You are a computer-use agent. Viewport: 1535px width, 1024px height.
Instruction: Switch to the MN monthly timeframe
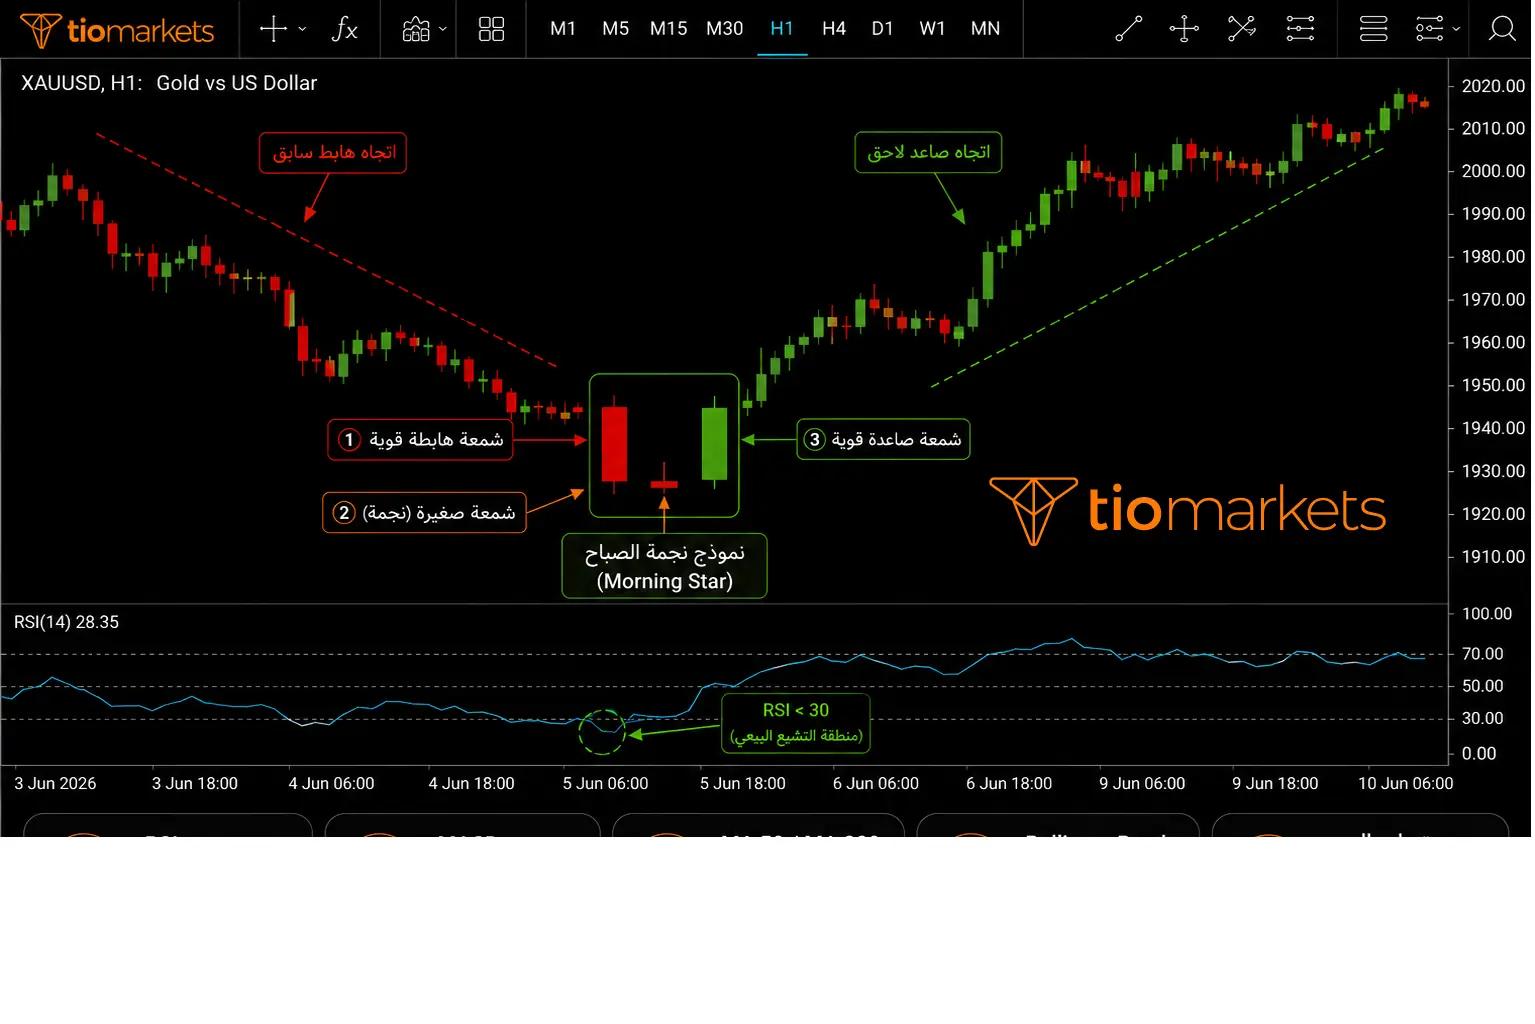[985, 29]
